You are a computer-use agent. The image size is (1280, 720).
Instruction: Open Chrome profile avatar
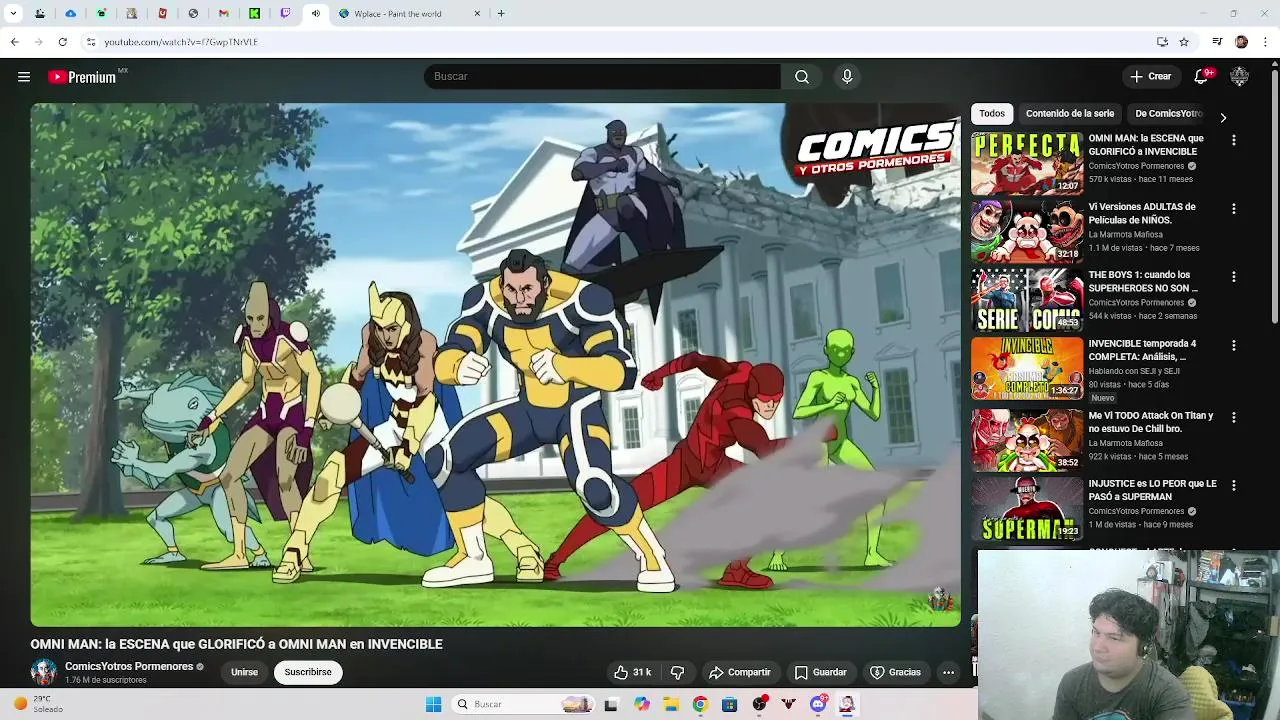(1241, 42)
